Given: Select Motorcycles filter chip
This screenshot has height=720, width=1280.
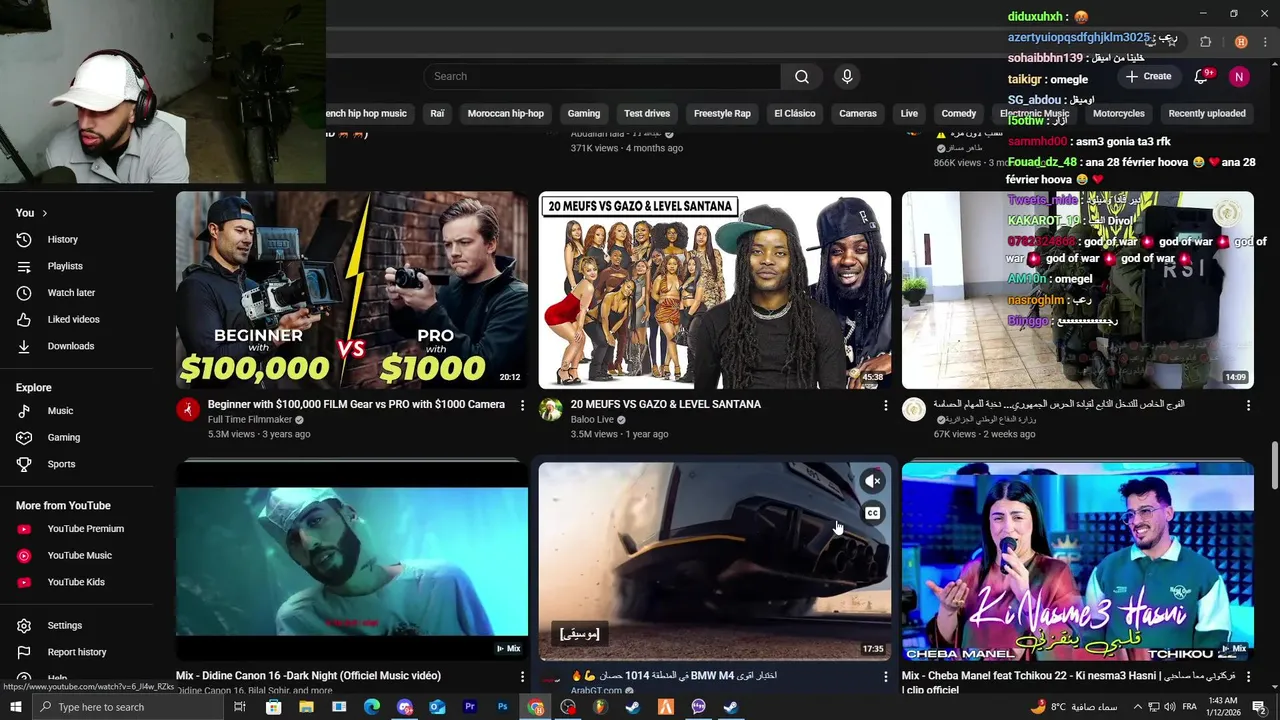Looking at the screenshot, I should tap(1119, 113).
